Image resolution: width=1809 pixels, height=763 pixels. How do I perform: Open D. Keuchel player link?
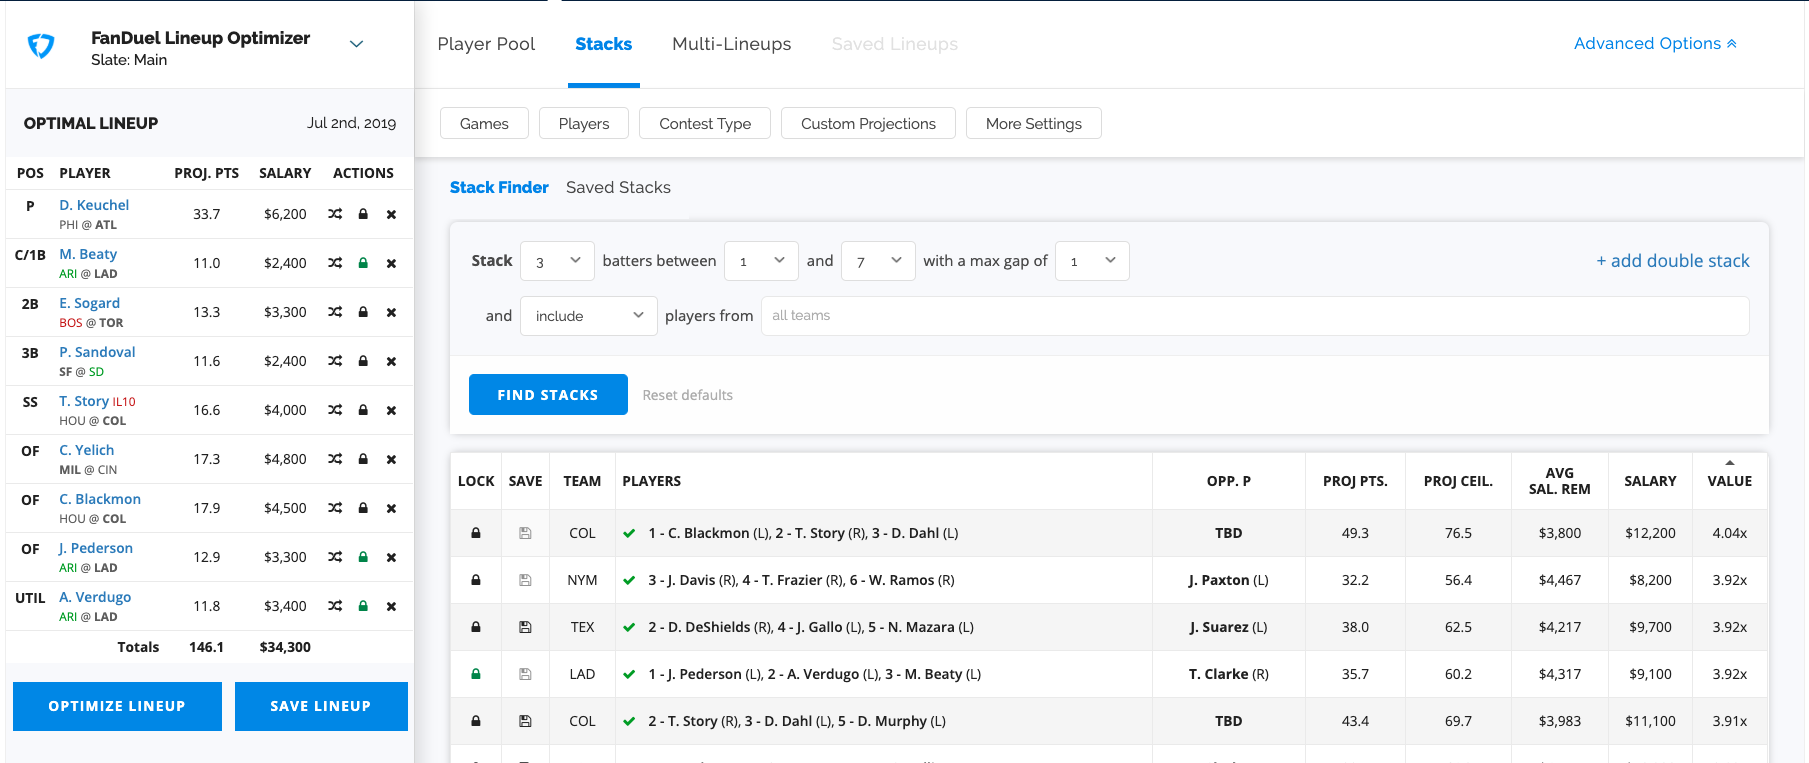(94, 205)
